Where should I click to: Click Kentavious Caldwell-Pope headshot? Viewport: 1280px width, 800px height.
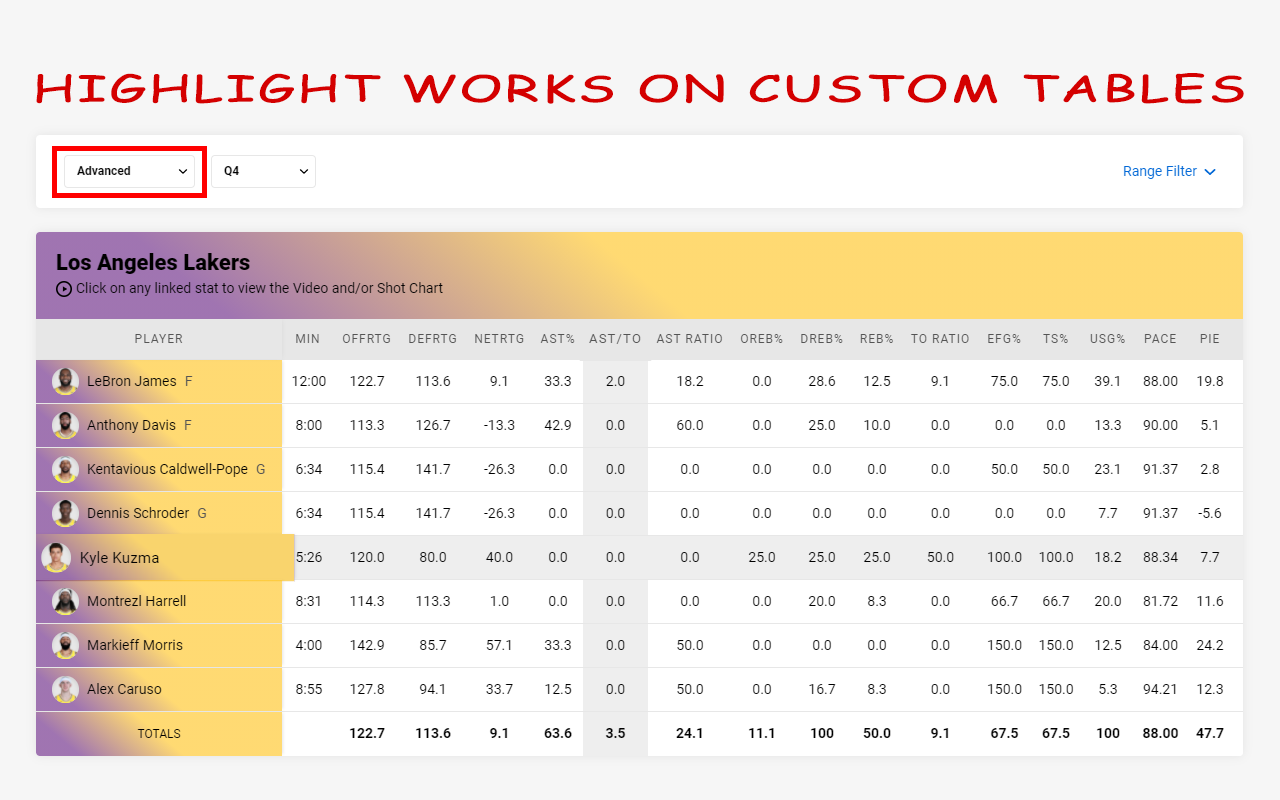click(x=65, y=469)
